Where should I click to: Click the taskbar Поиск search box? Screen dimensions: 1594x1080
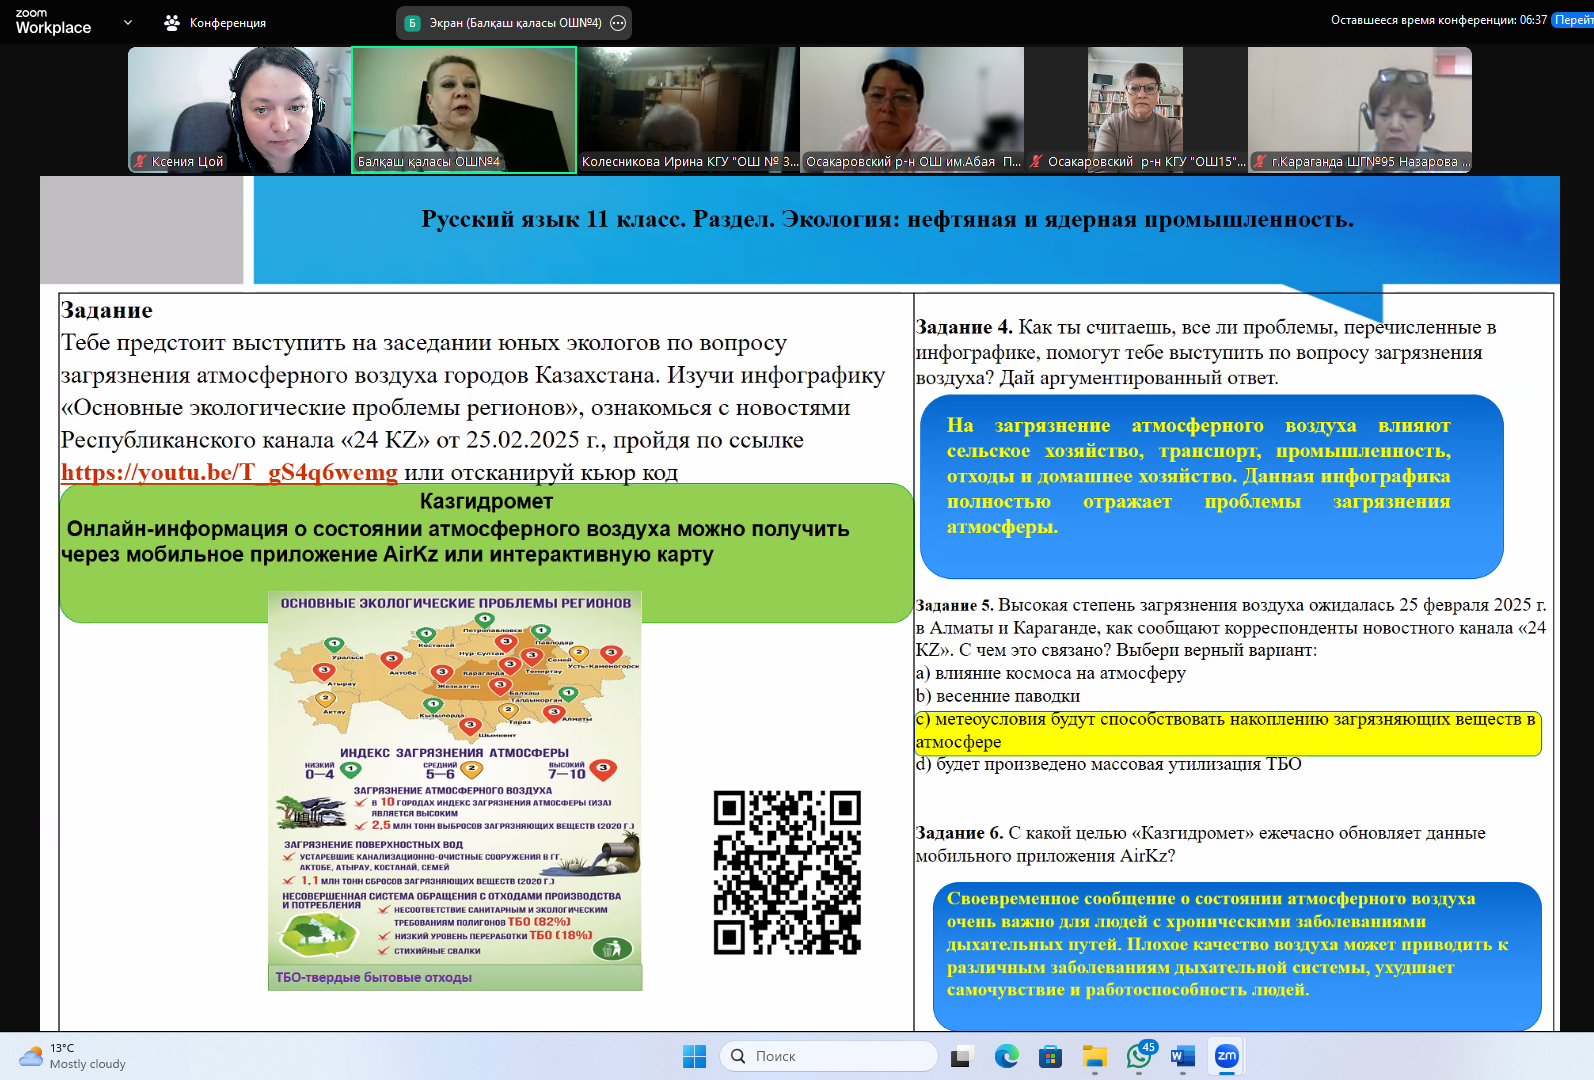click(x=828, y=1056)
